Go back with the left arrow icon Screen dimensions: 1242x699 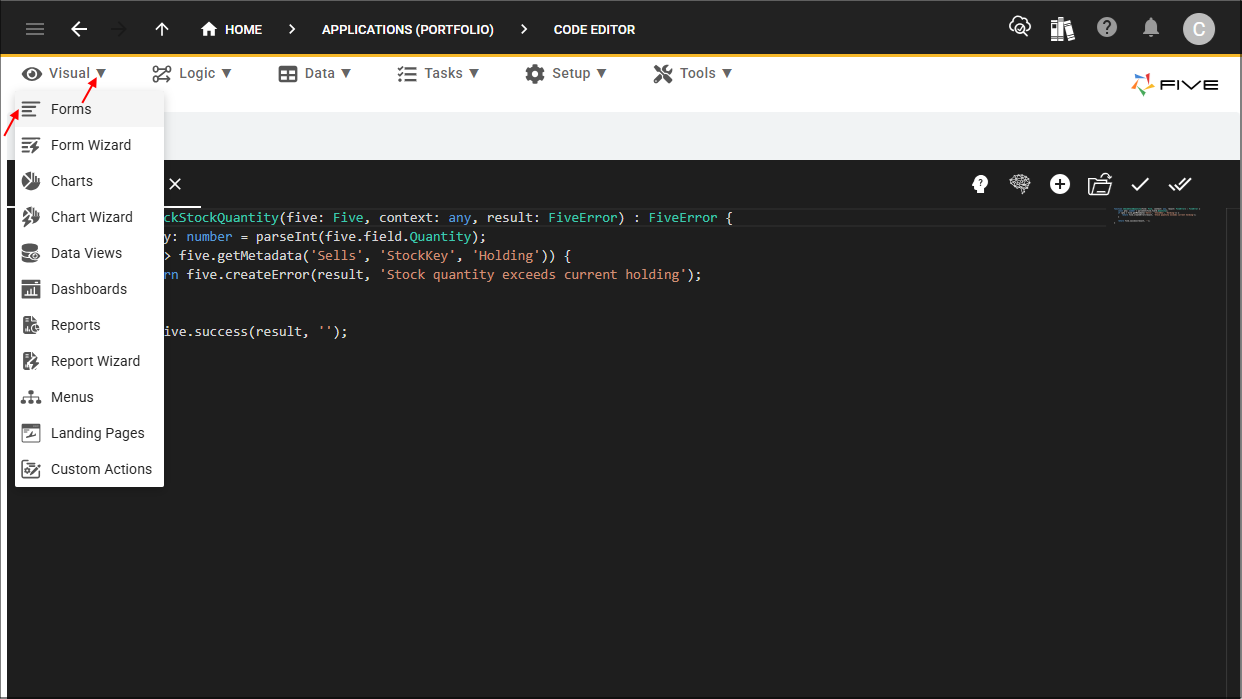(x=79, y=29)
